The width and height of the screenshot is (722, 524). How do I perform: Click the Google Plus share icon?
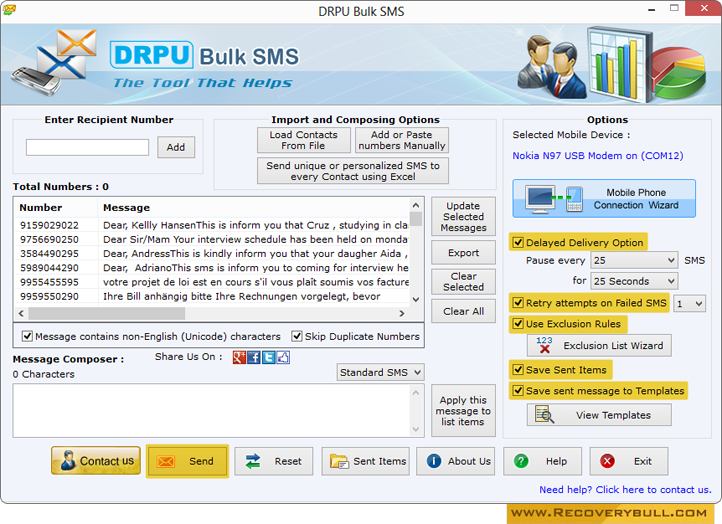click(239, 357)
